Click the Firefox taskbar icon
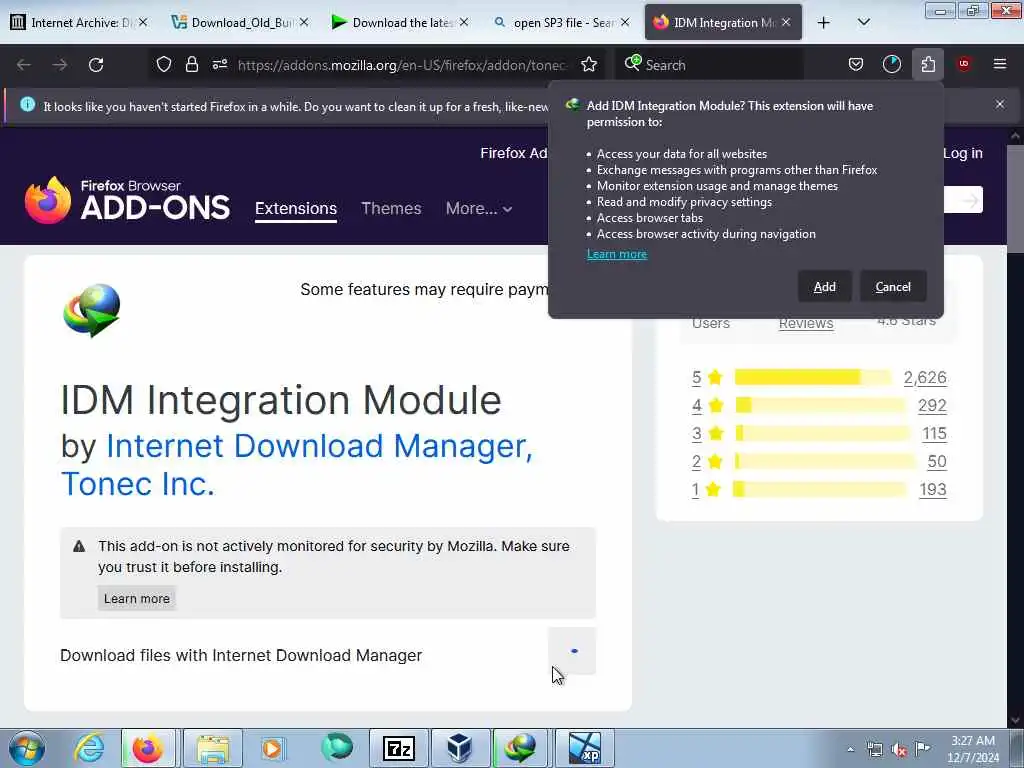Image resolution: width=1024 pixels, height=768 pixels. 148,748
